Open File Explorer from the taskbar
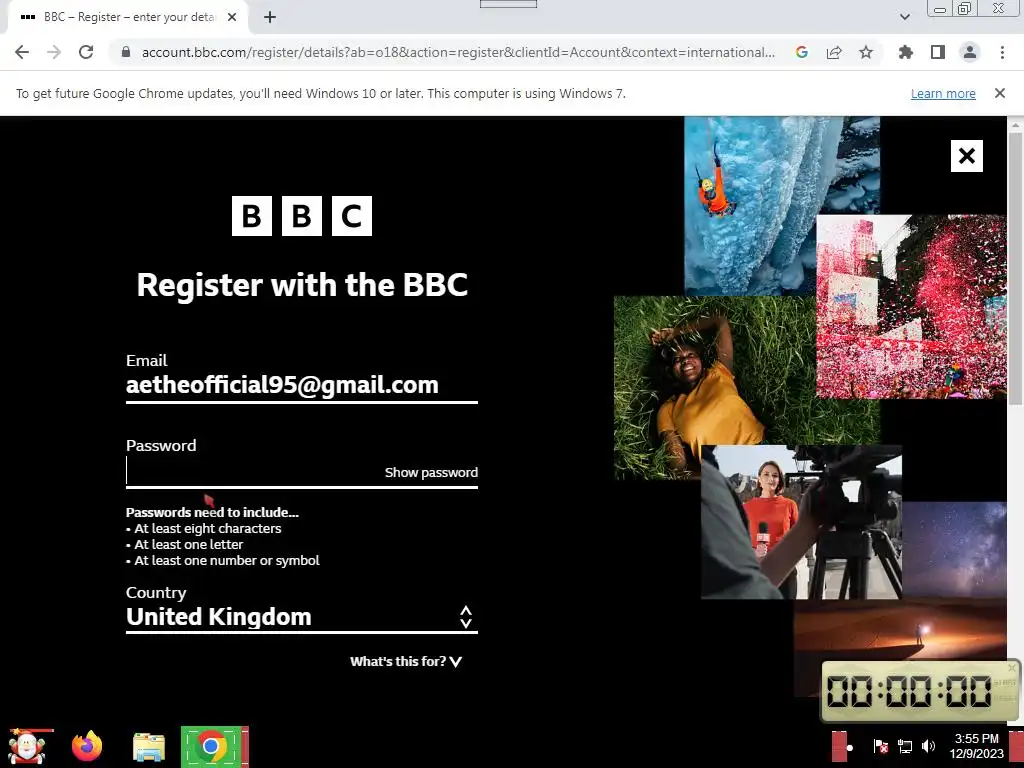This screenshot has height=768, width=1024. [149, 747]
